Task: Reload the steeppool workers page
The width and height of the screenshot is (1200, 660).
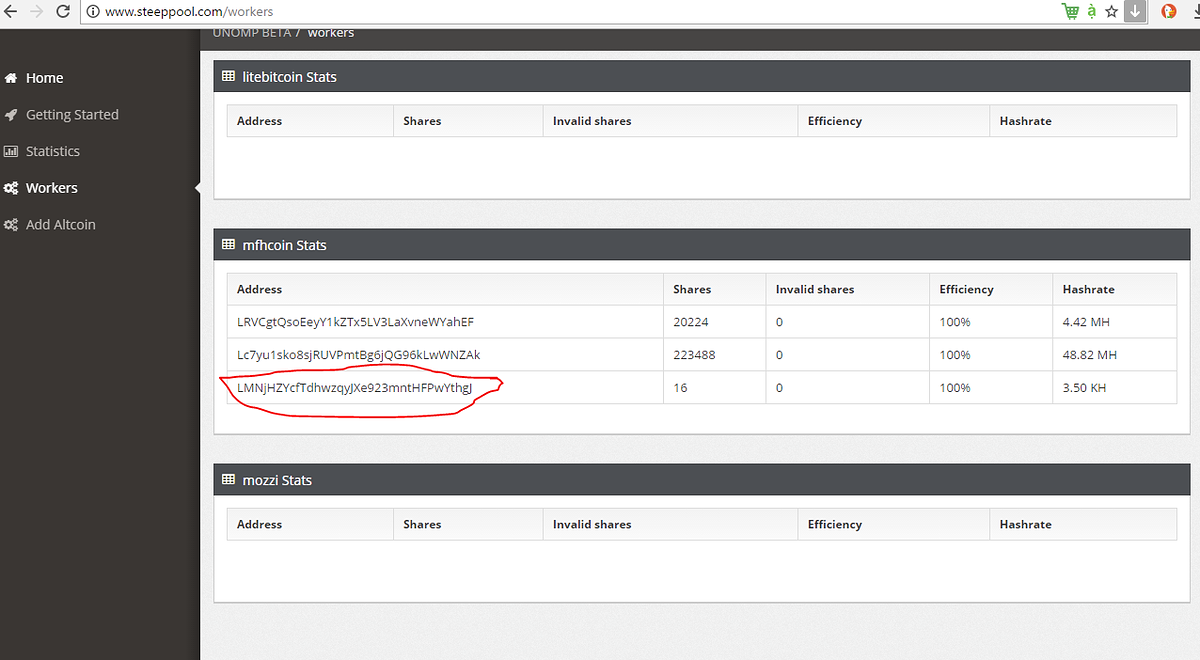Action: pyautogui.click(x=63, y=12)
